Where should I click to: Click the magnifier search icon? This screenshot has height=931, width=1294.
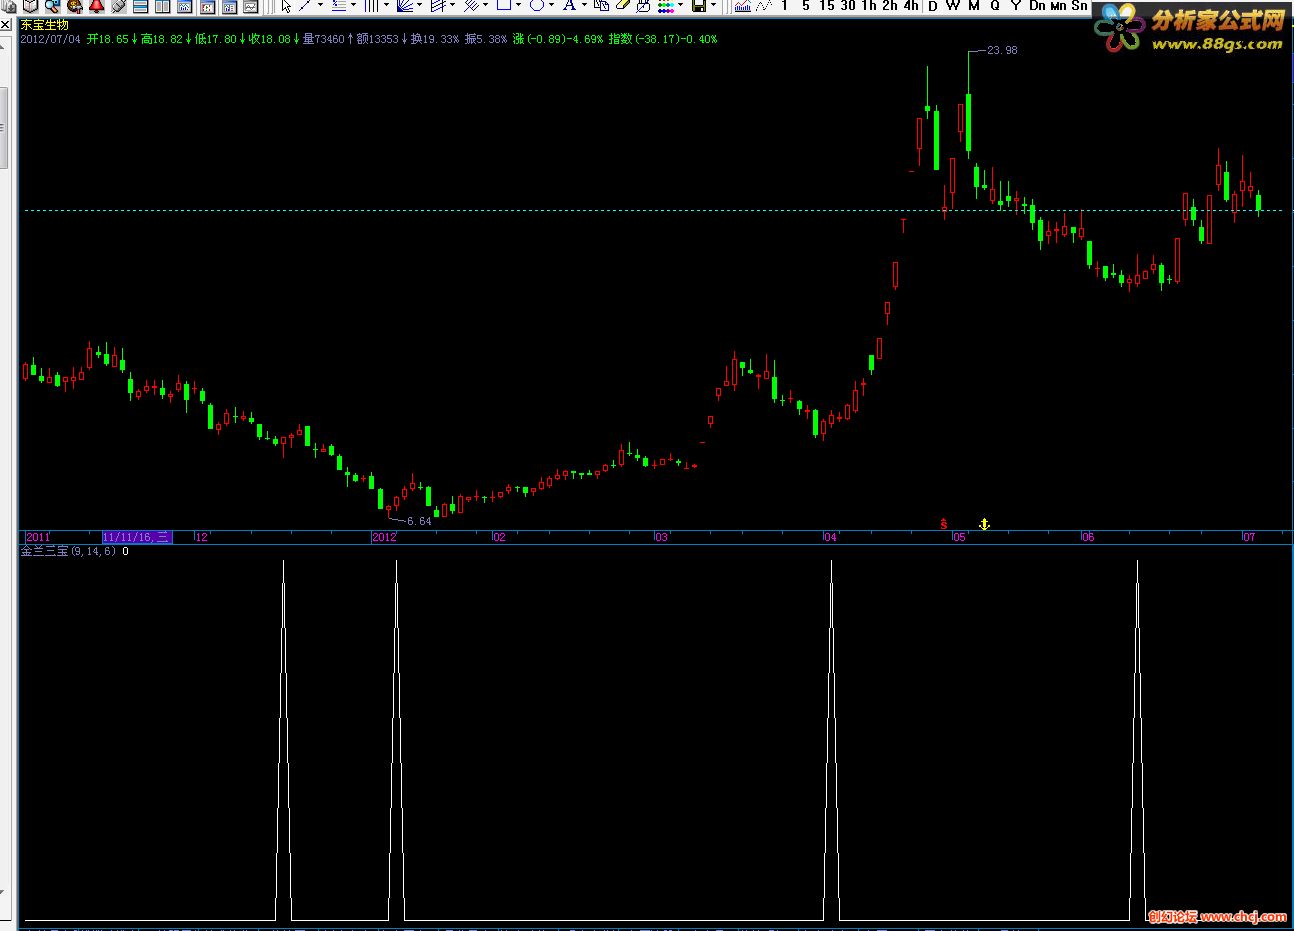point(53,5)
